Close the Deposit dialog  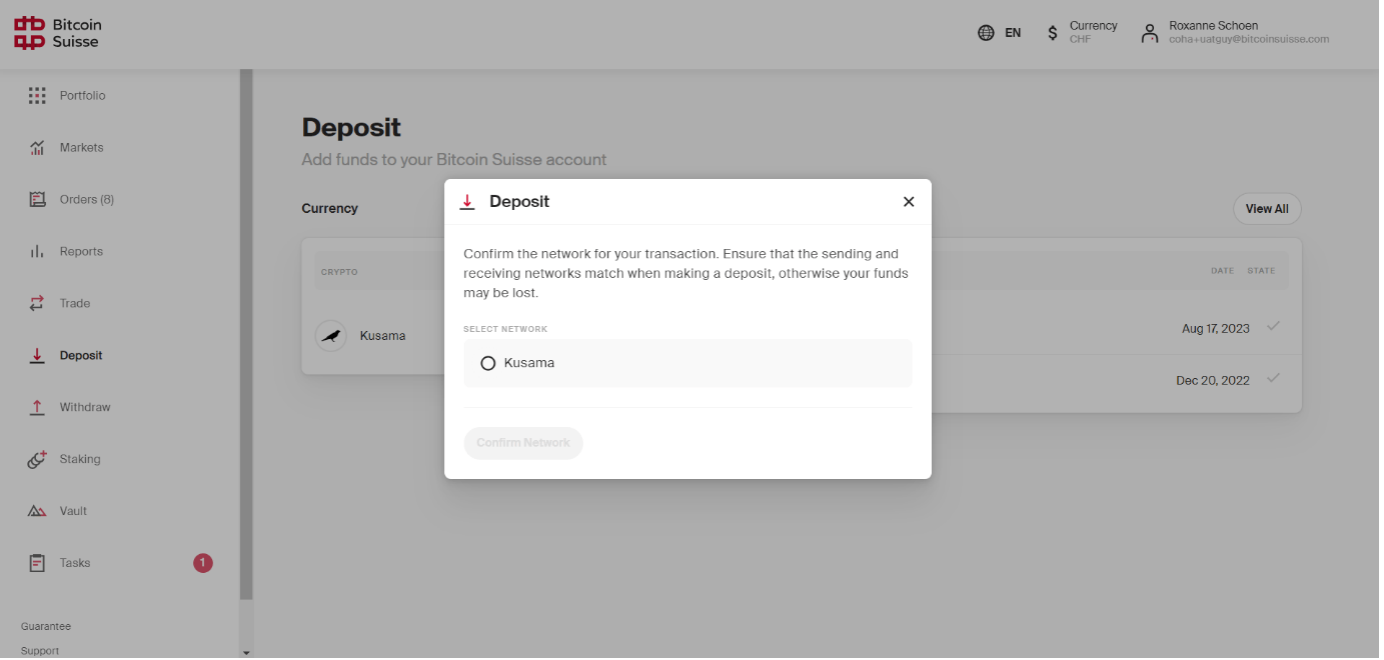tap(908, 202)
